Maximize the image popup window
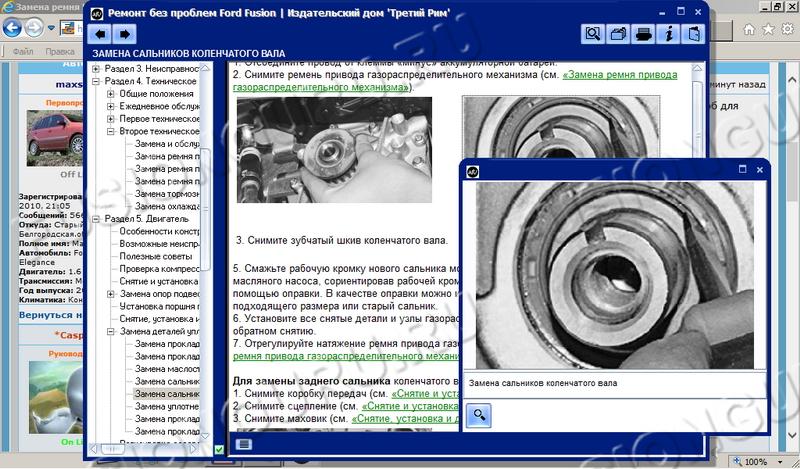800x469 pixels. (743, 169)
